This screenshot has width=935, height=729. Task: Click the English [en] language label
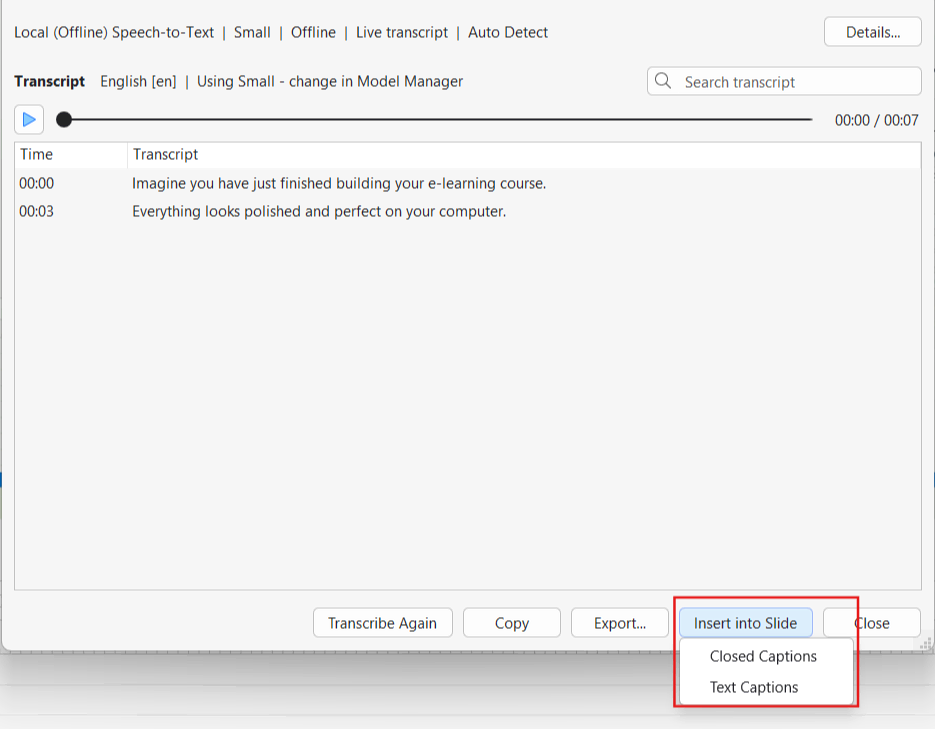138,81
